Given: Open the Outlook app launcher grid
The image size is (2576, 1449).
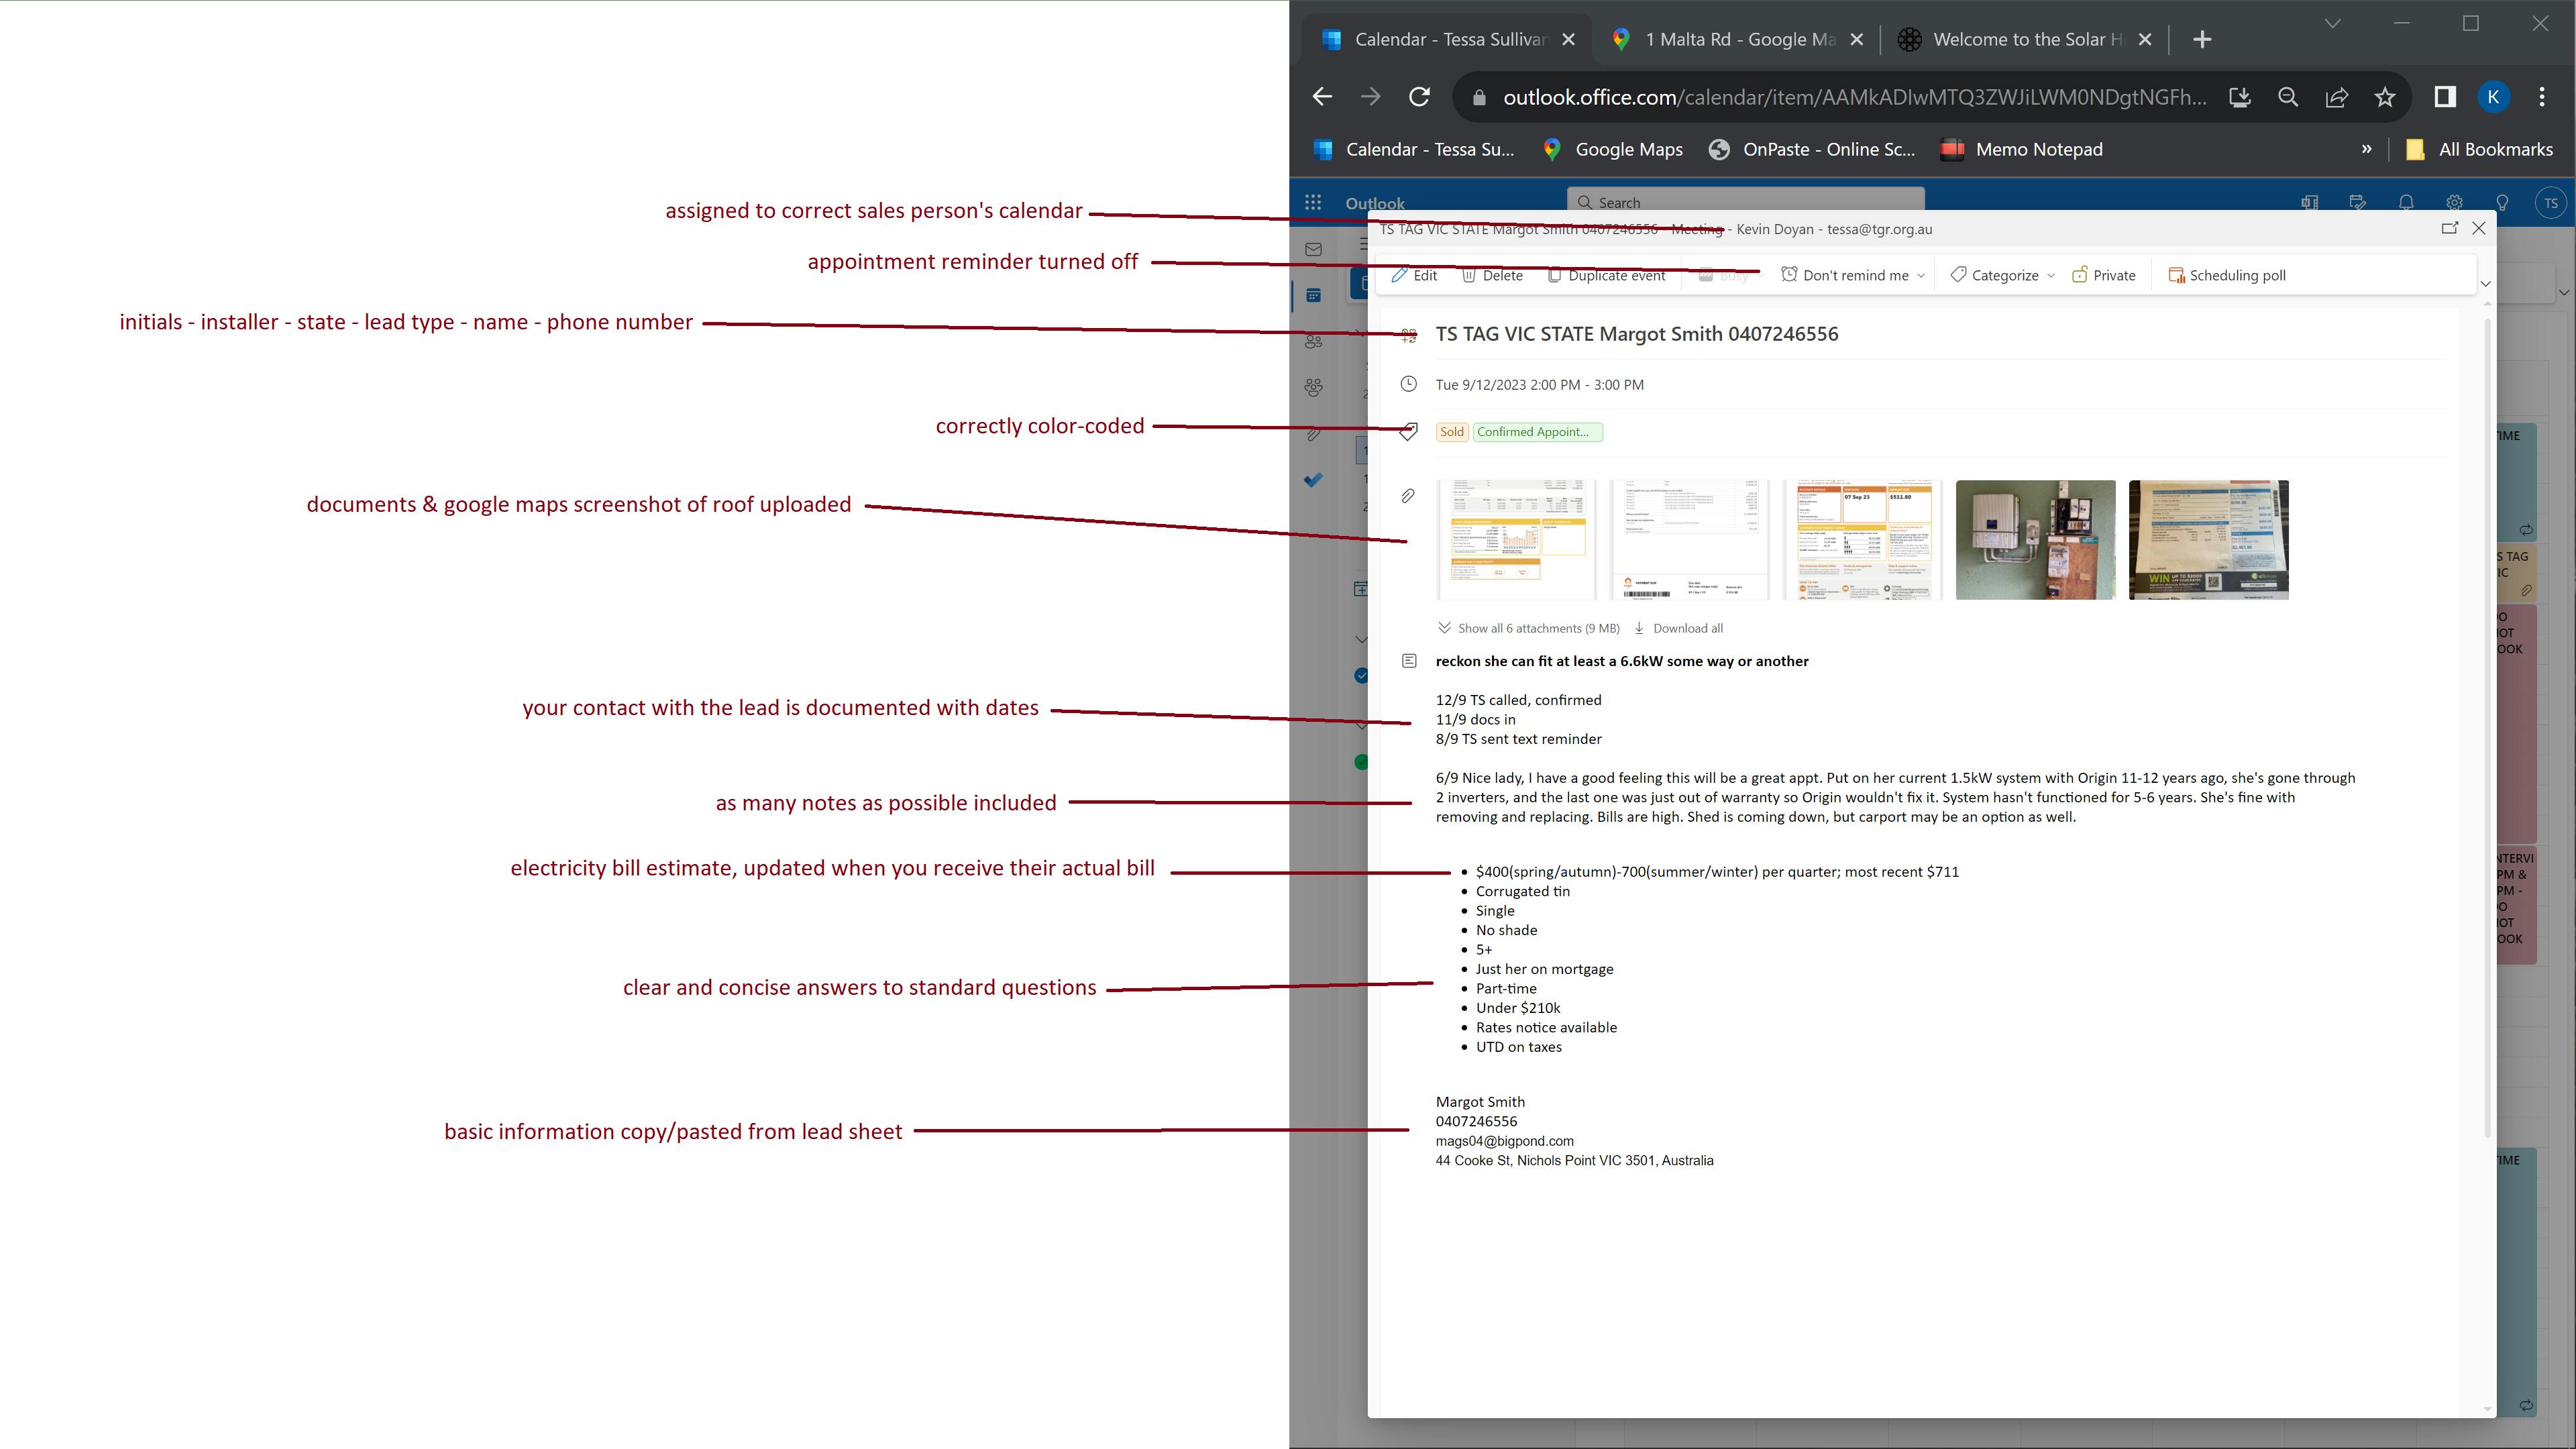Looking at the screenshot, I should tap(1313, 202).
